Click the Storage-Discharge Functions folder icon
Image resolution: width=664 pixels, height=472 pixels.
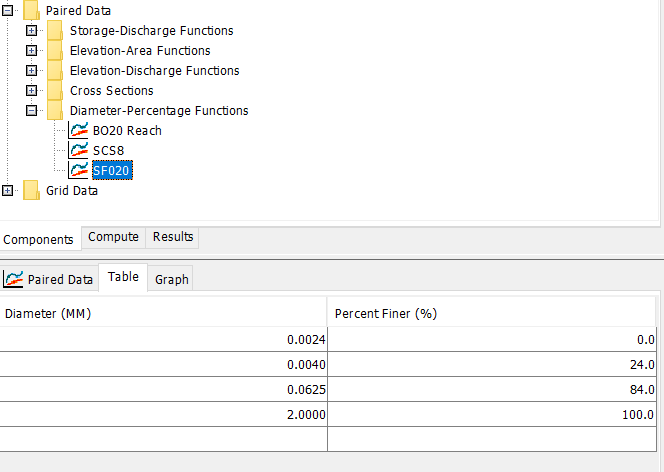tap(54, 31)
